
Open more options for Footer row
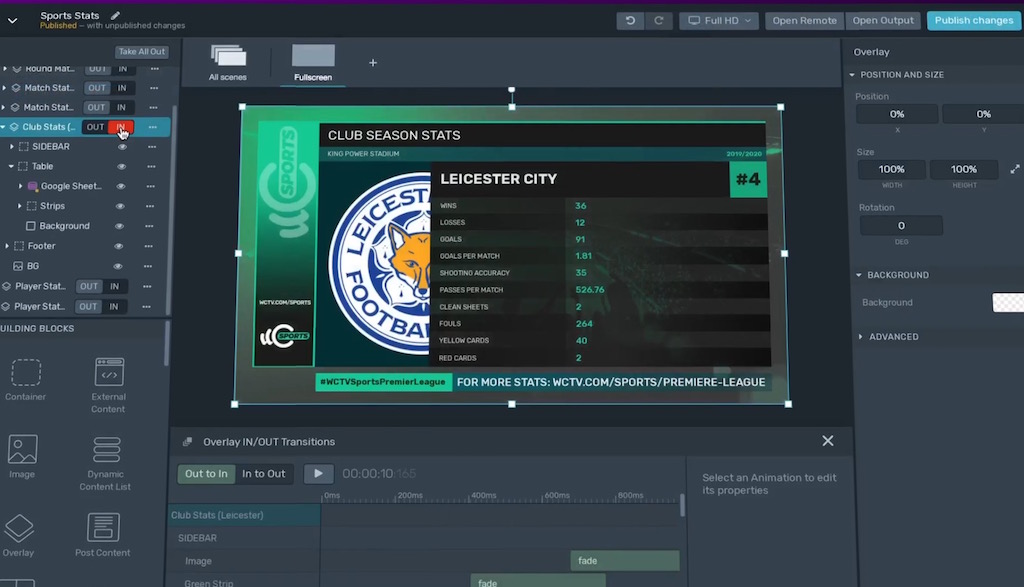pyautogui.click(x=148, y=246)
